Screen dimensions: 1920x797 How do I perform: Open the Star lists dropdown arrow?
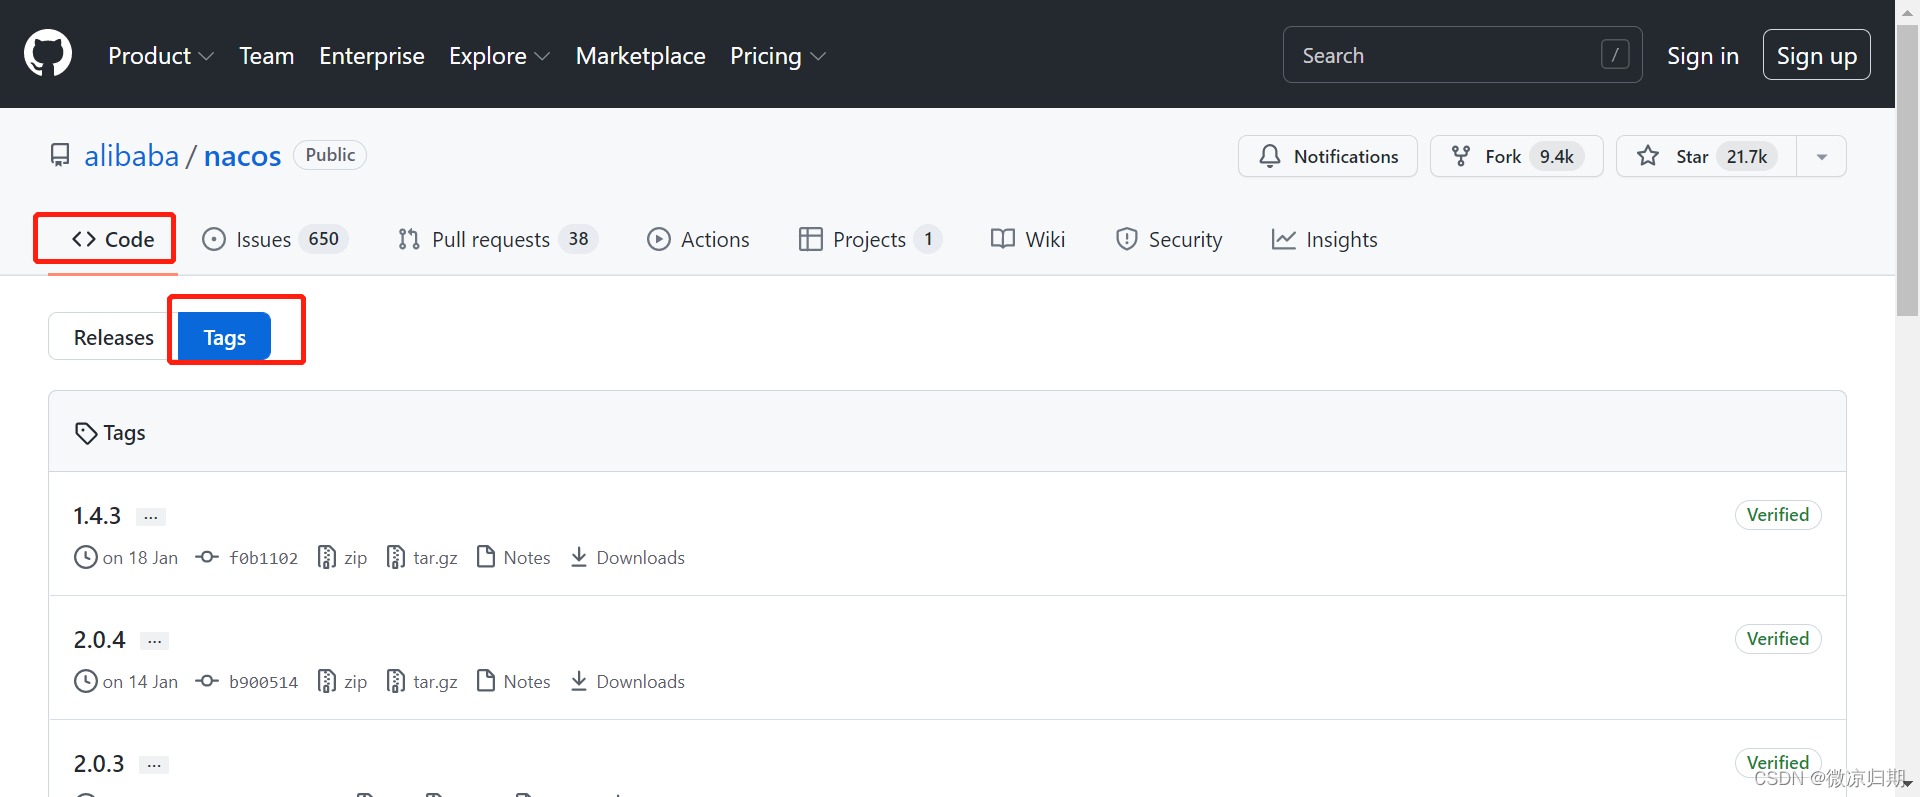1821,157
